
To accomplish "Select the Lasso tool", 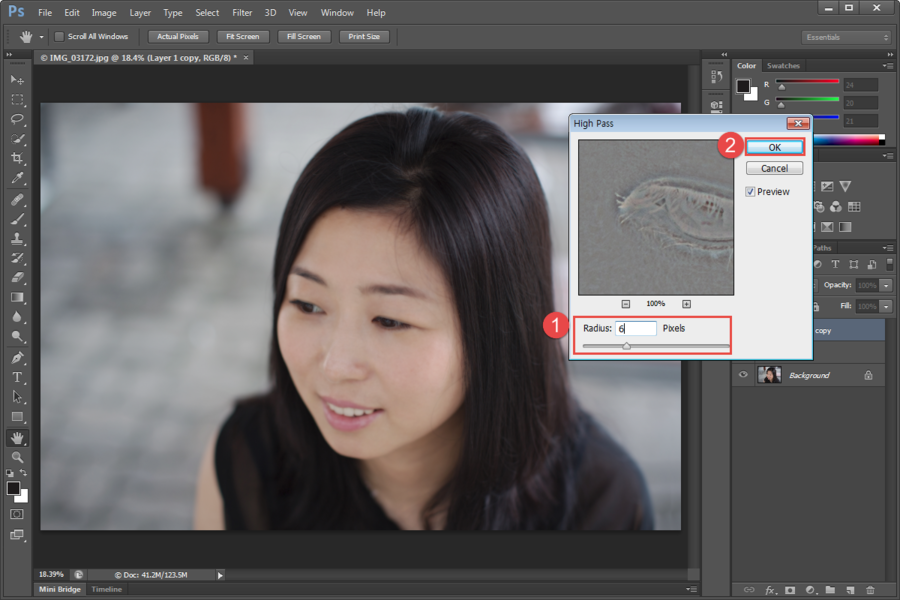I will (17, 119).
